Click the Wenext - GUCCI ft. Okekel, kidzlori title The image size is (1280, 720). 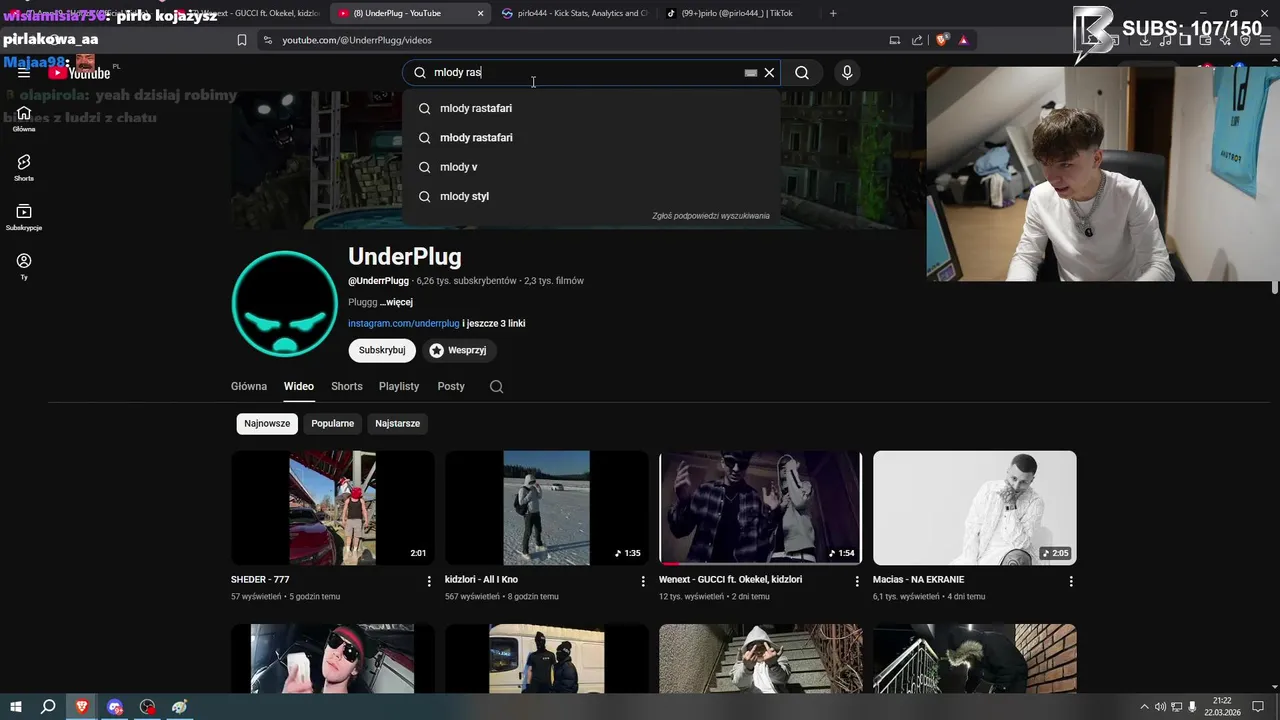click(730, 579)
